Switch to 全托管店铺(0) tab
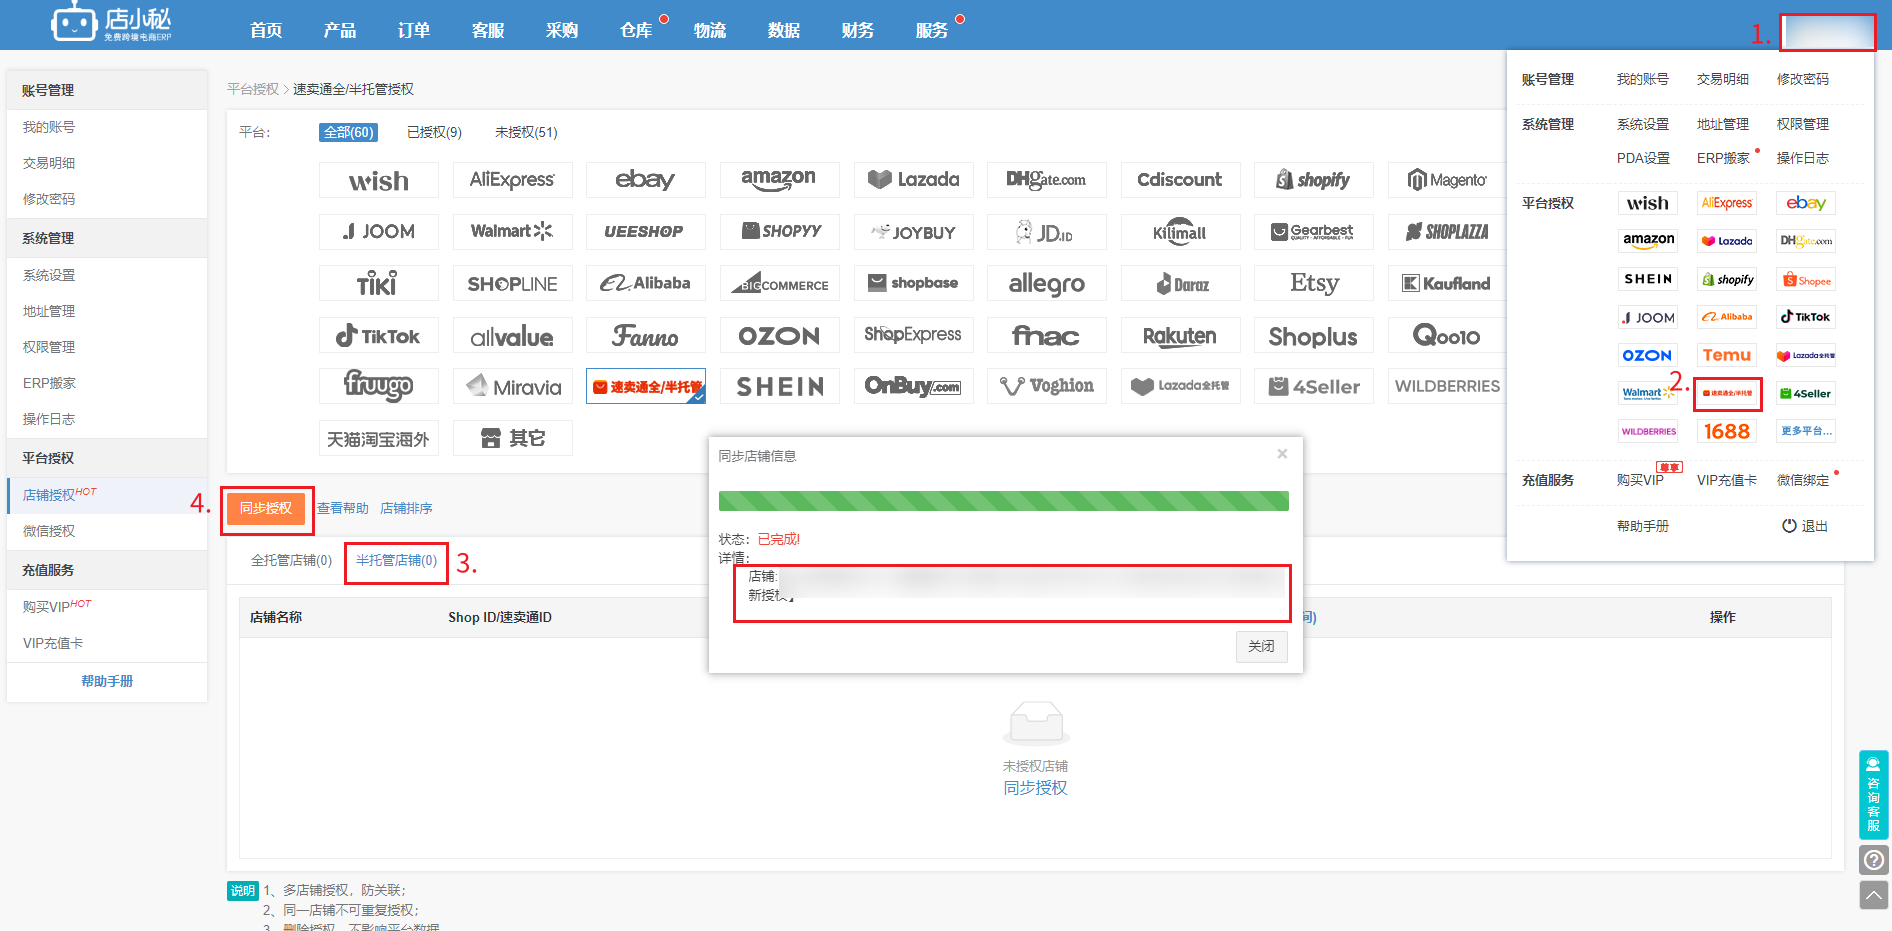 (x=291, y=561)
